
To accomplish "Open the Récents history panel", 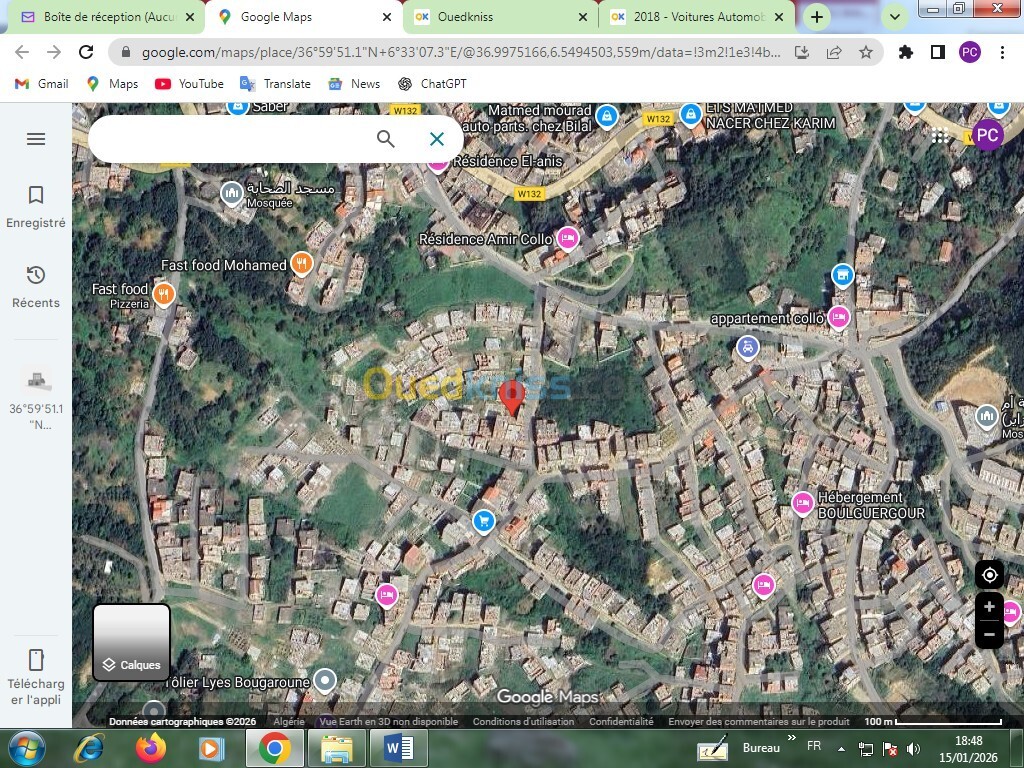I will tap(36, 287).
